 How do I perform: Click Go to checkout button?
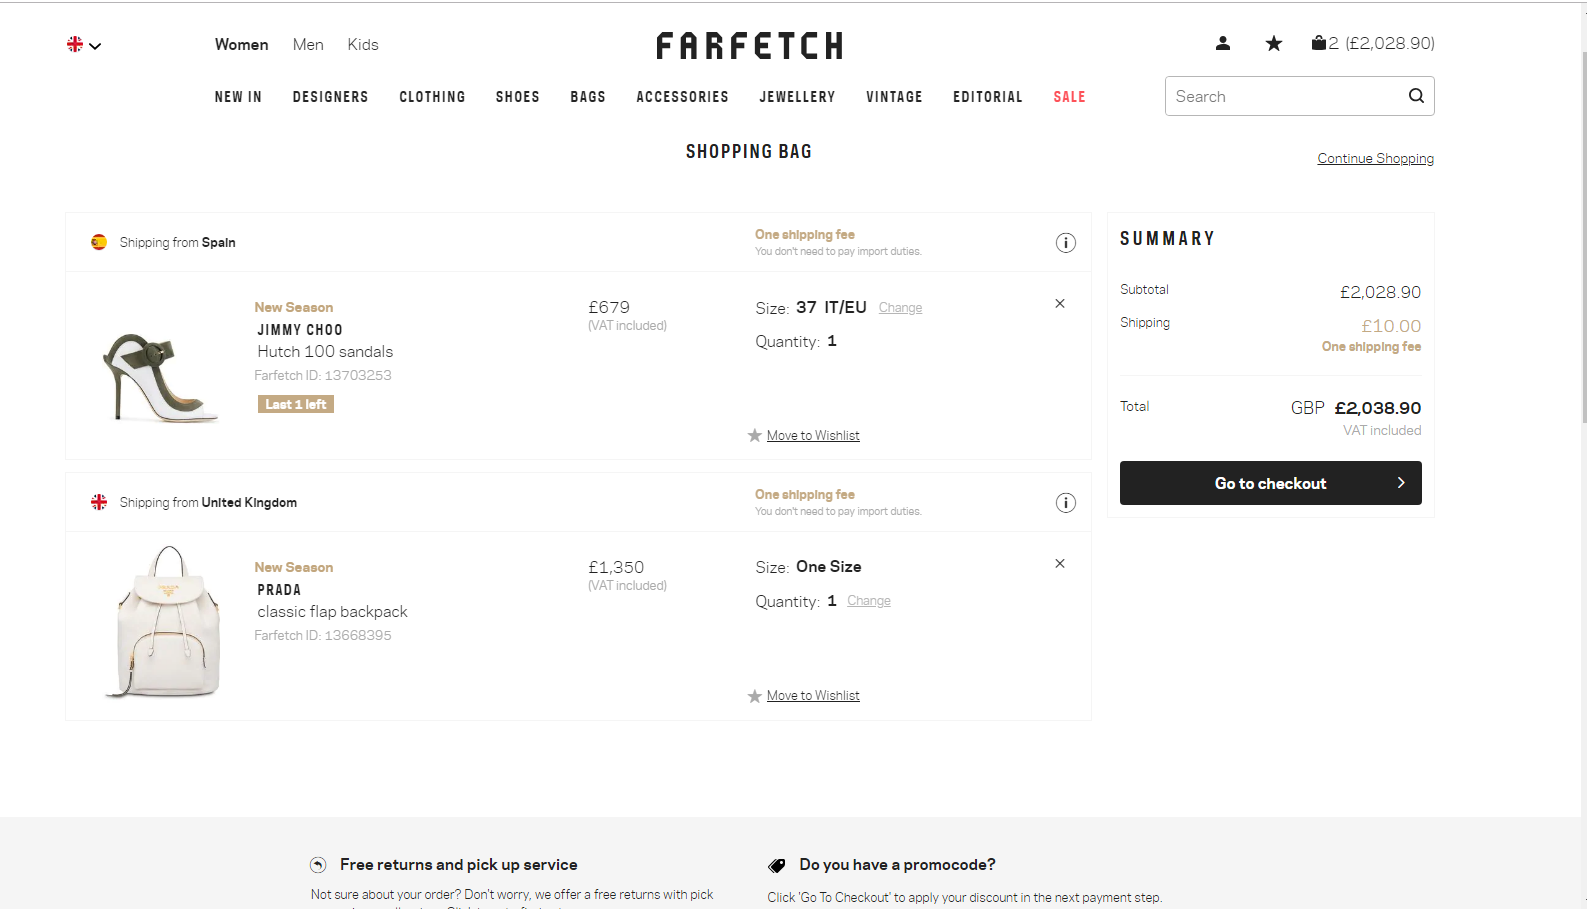click(1270, 483)
